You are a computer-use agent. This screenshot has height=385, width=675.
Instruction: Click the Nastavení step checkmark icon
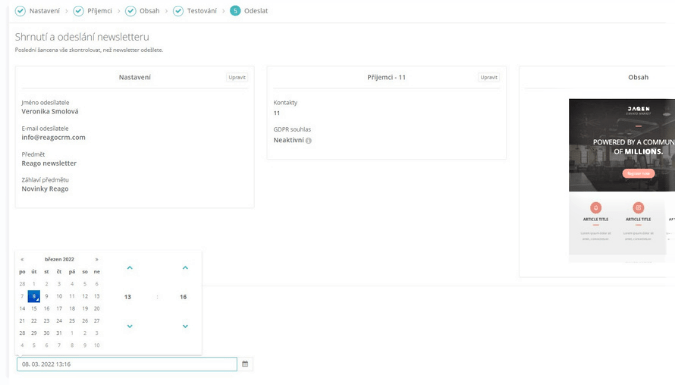coord(20,11)
